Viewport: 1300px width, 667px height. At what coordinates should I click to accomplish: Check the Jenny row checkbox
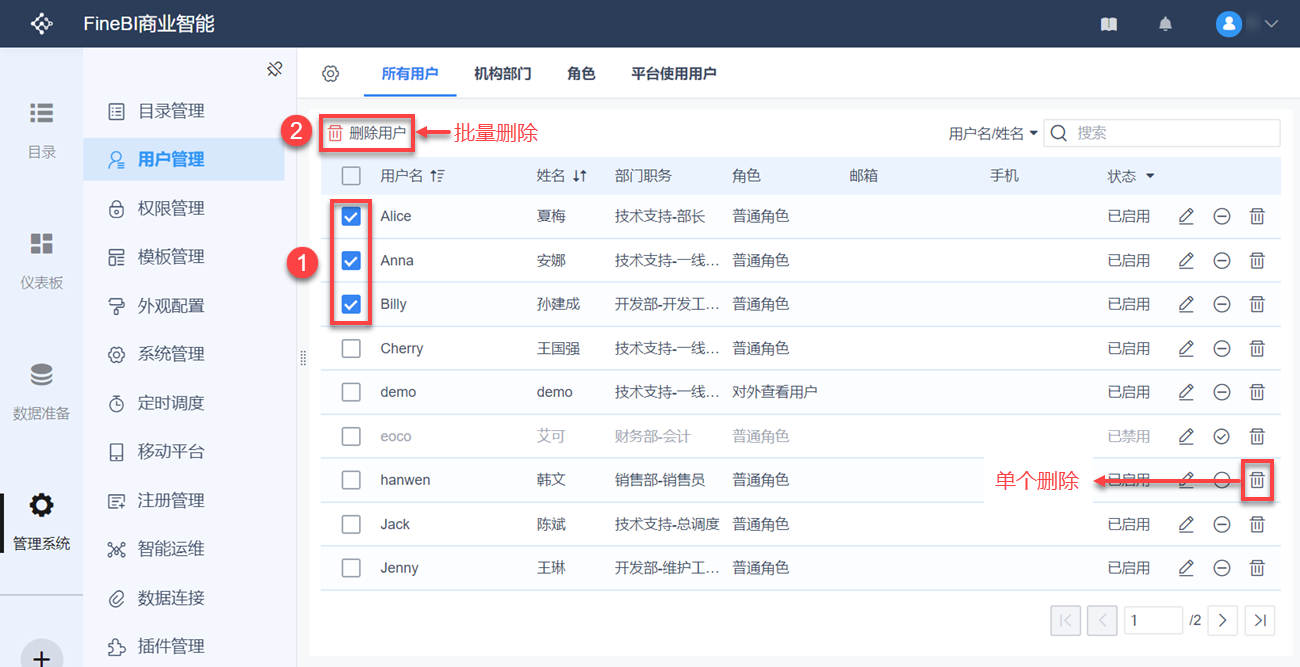pos(351,568)
